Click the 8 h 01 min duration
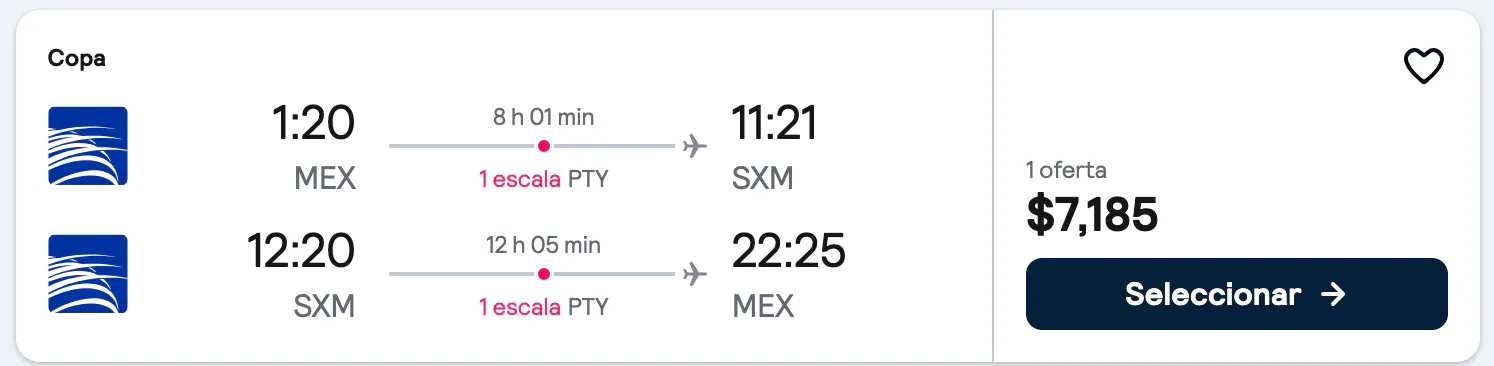 click(x=544, y=117)
